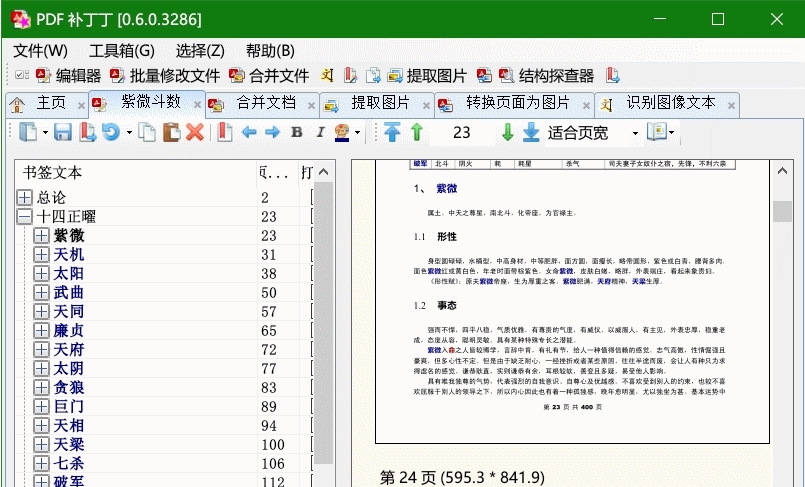The height and width of the screenshot is (487, 805).
Task: Select the 太阳 bookmark row
Action: pos(68,274)
